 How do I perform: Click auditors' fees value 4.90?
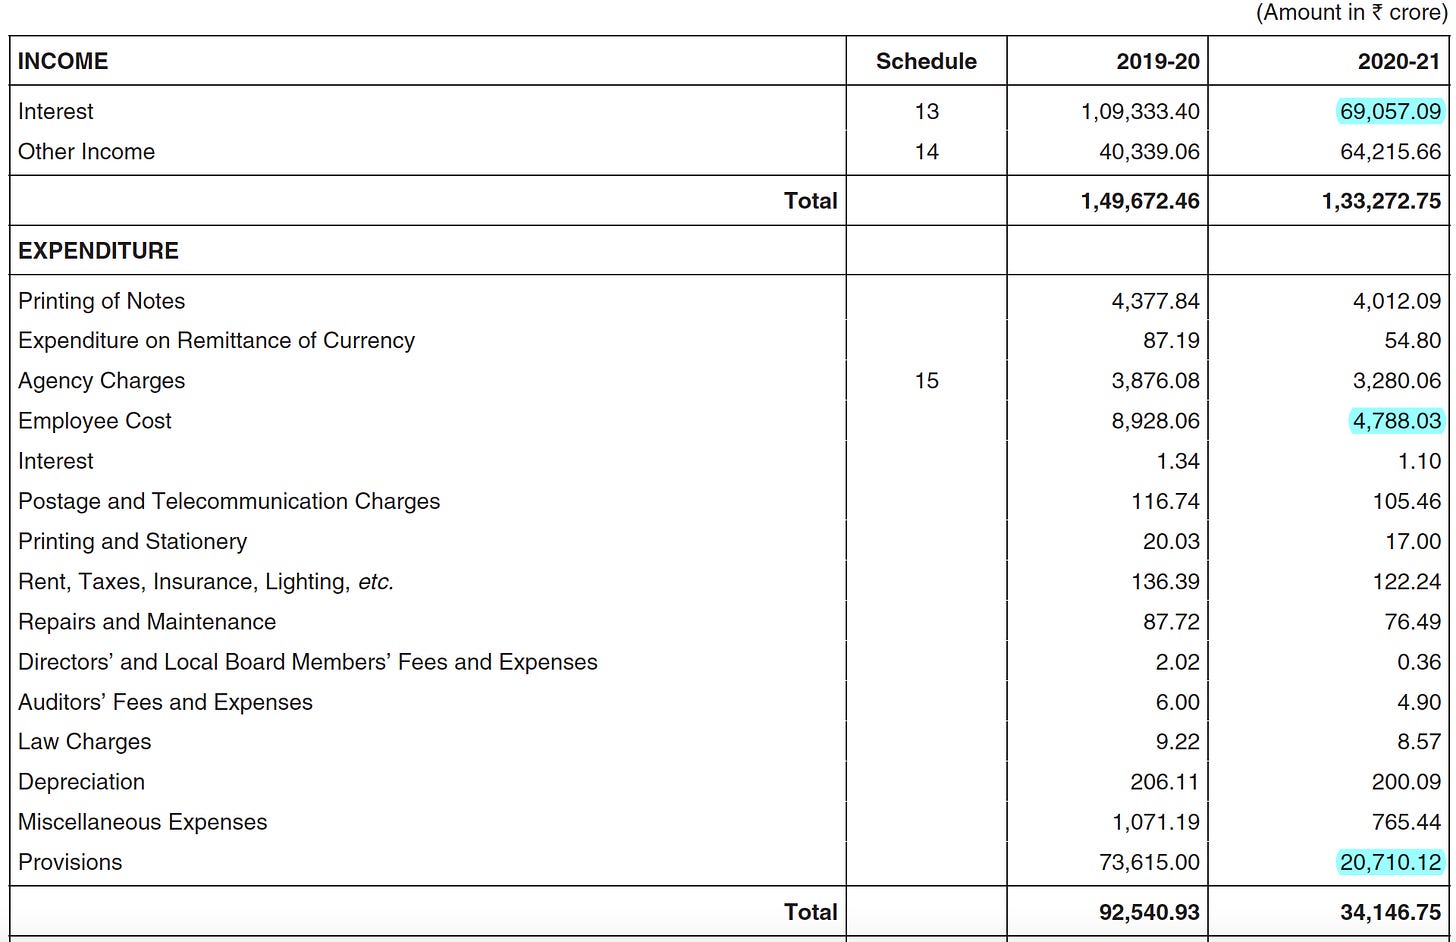click(1420, 702)
